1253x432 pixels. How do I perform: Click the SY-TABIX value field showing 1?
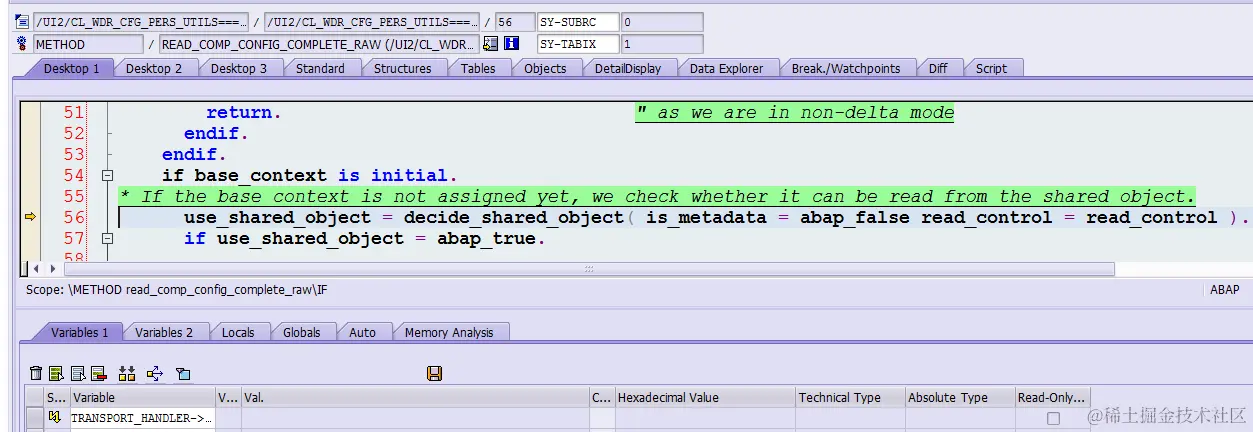(661, 44)
